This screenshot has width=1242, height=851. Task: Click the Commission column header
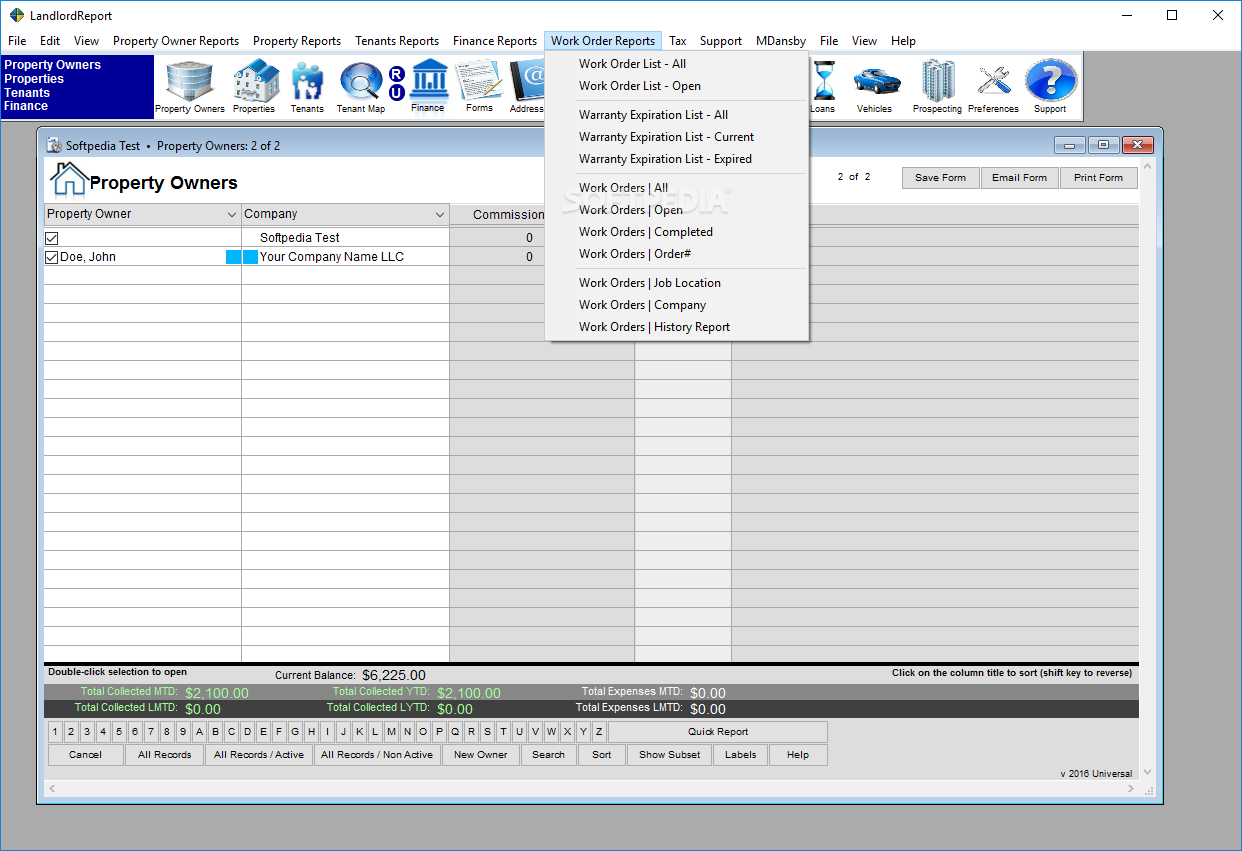[x=508, y=215]
